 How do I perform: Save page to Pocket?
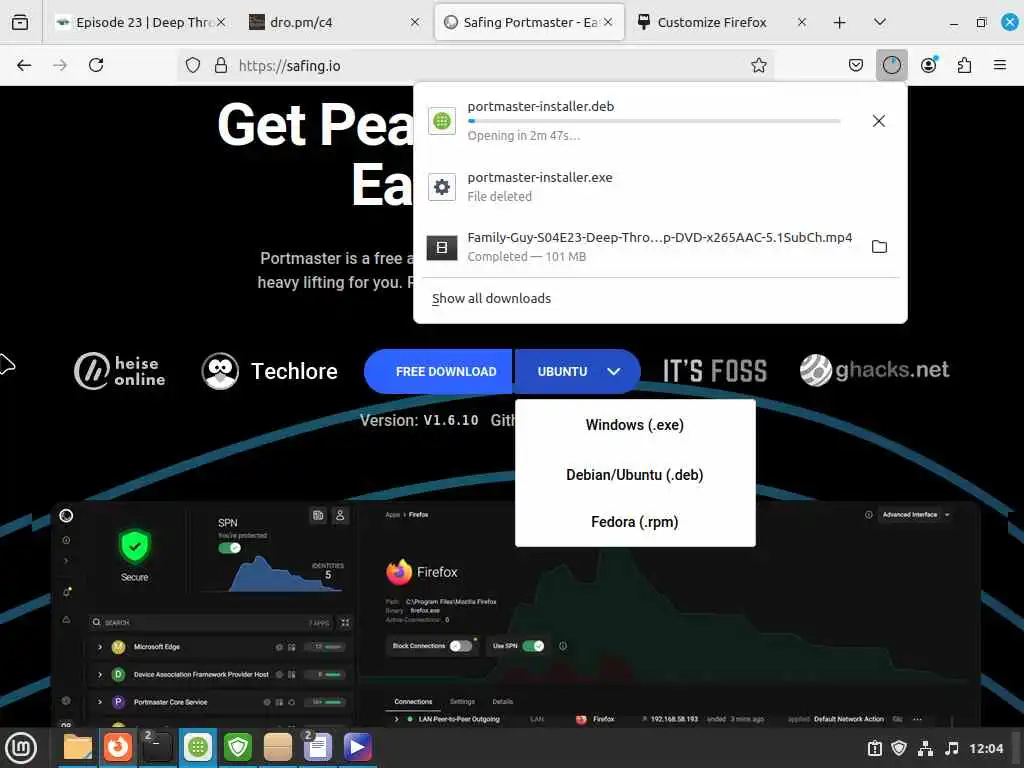(856, 65)
